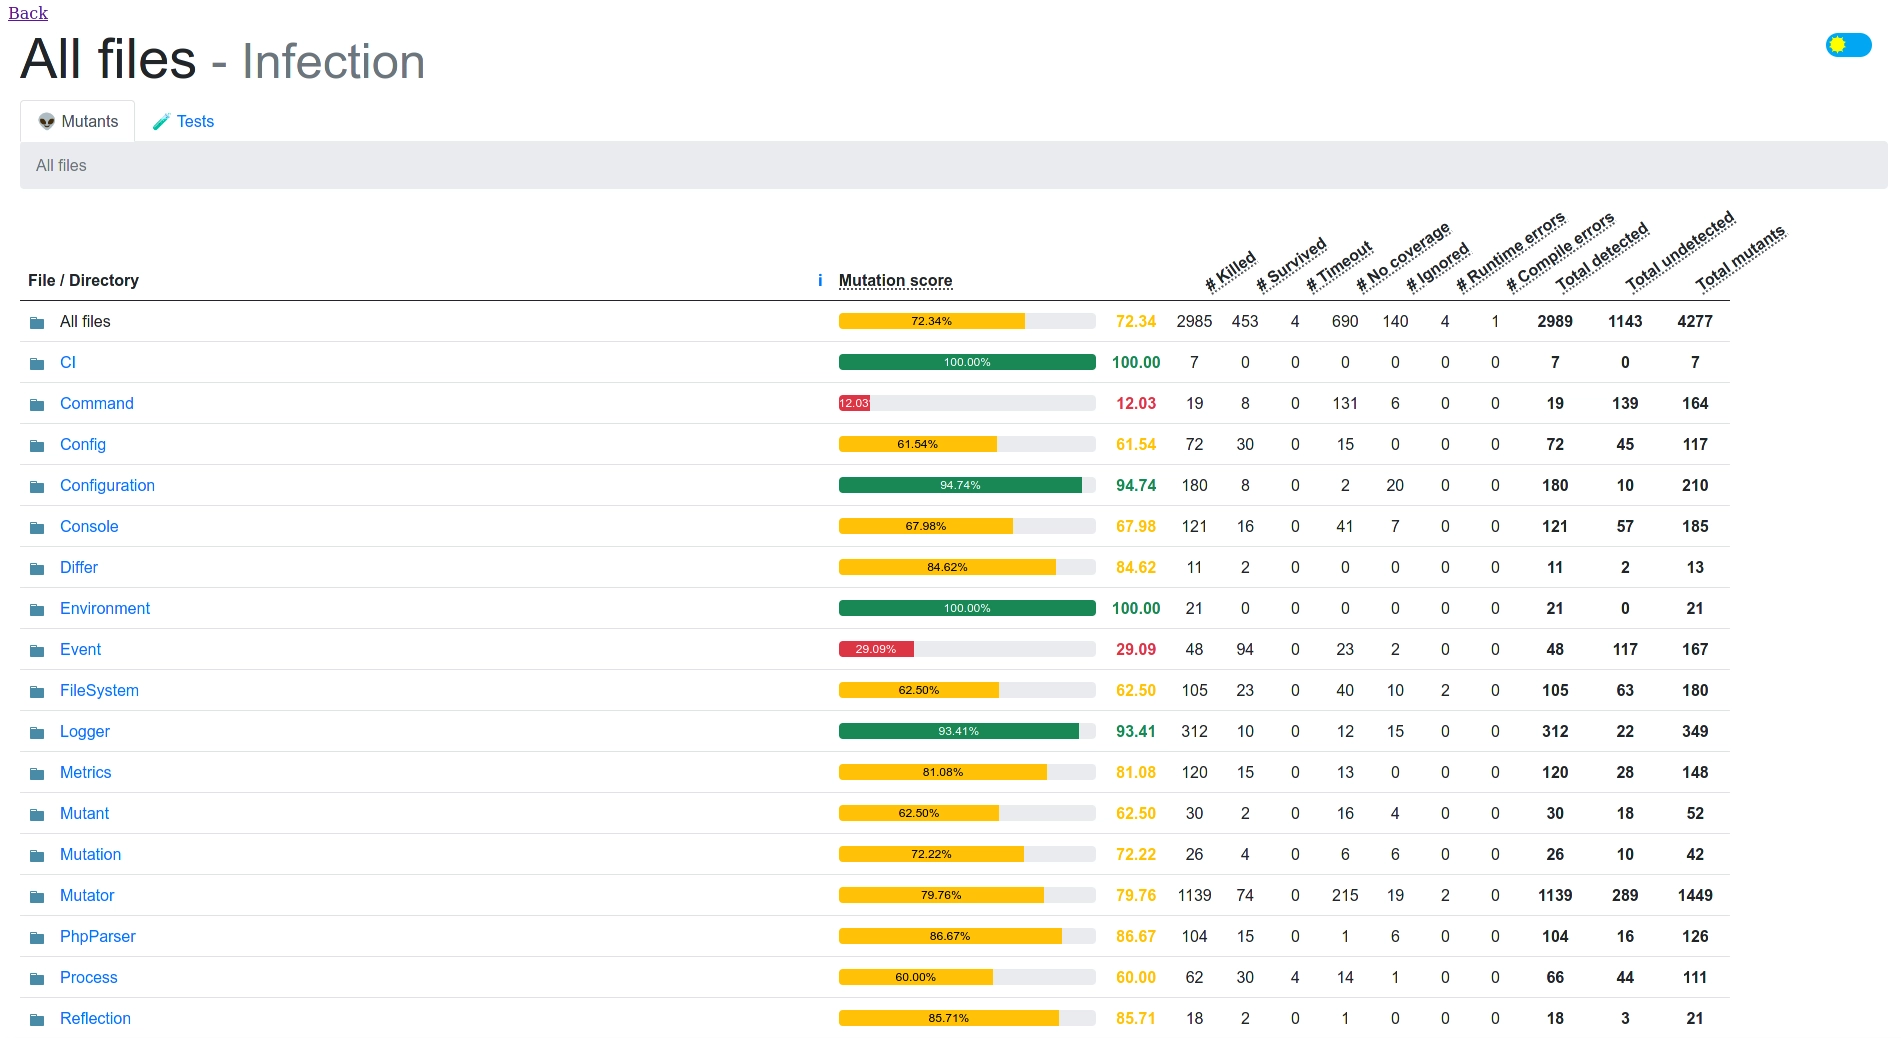Image resolution: width=1901 pixels, height=1038 pixels.
Task: Open the Configuration directory
Action: point(107,486)
